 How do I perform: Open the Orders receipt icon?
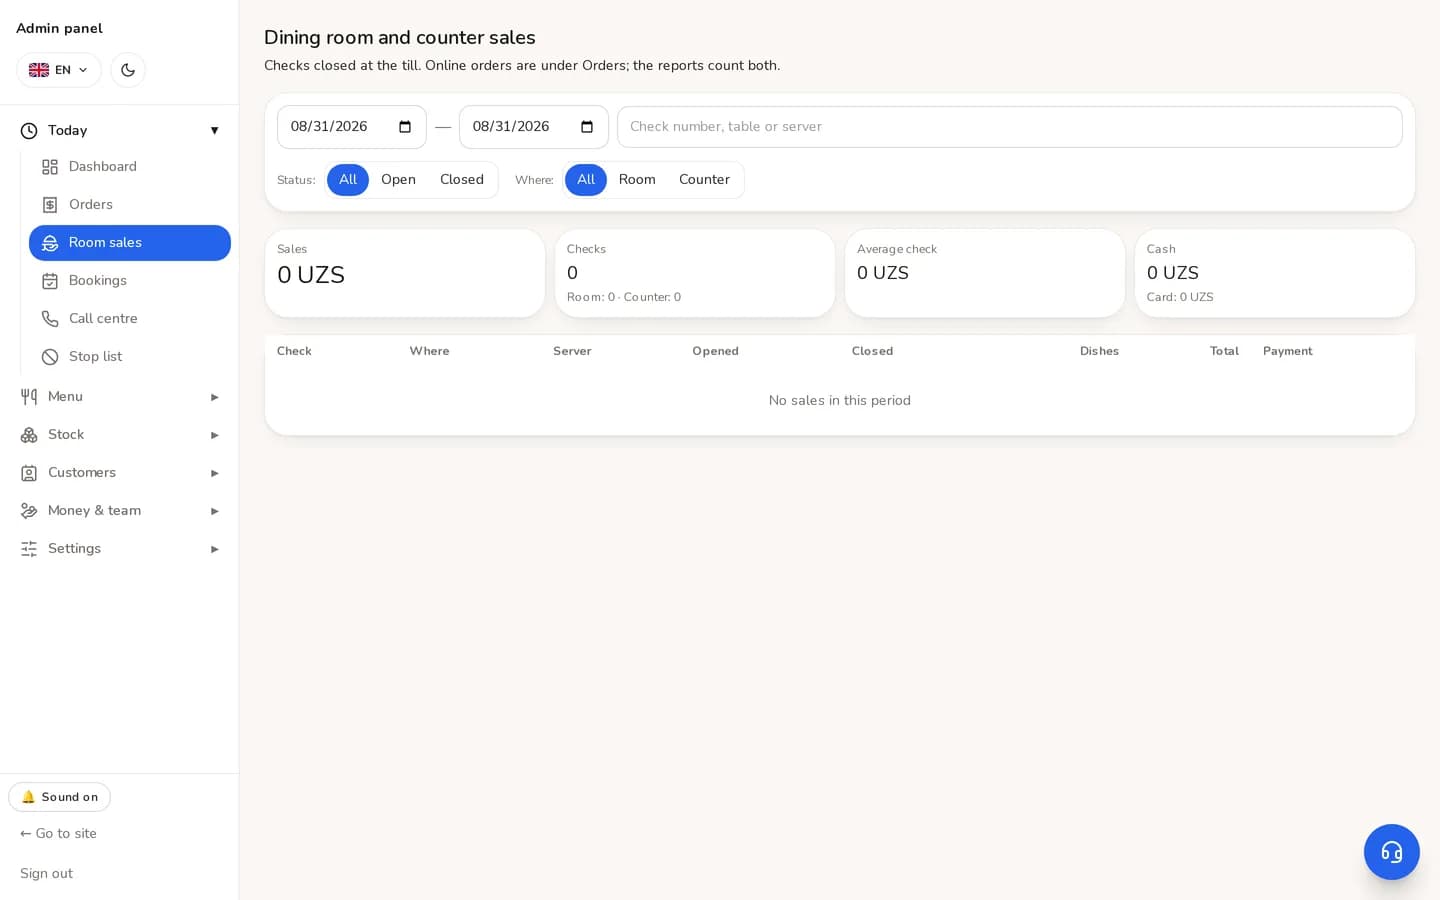50,205
